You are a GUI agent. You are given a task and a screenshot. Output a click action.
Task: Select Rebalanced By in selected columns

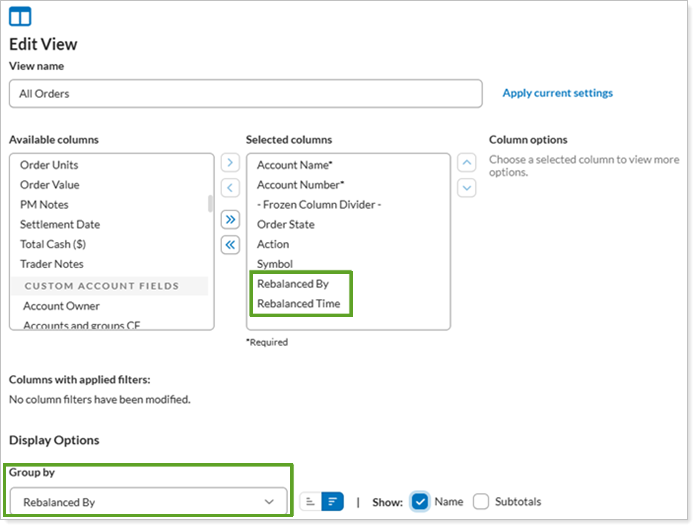coord(292,284)
